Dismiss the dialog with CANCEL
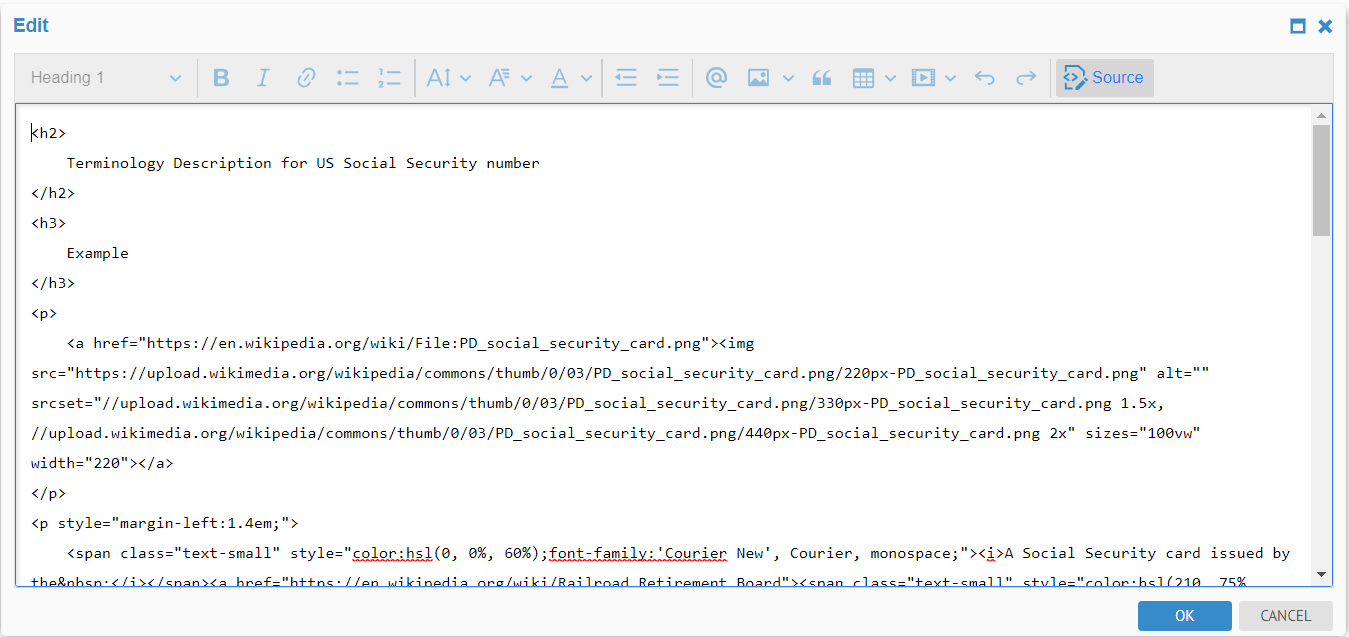The height and width of the screenshot is (637, 1349). coord(1285,615)
